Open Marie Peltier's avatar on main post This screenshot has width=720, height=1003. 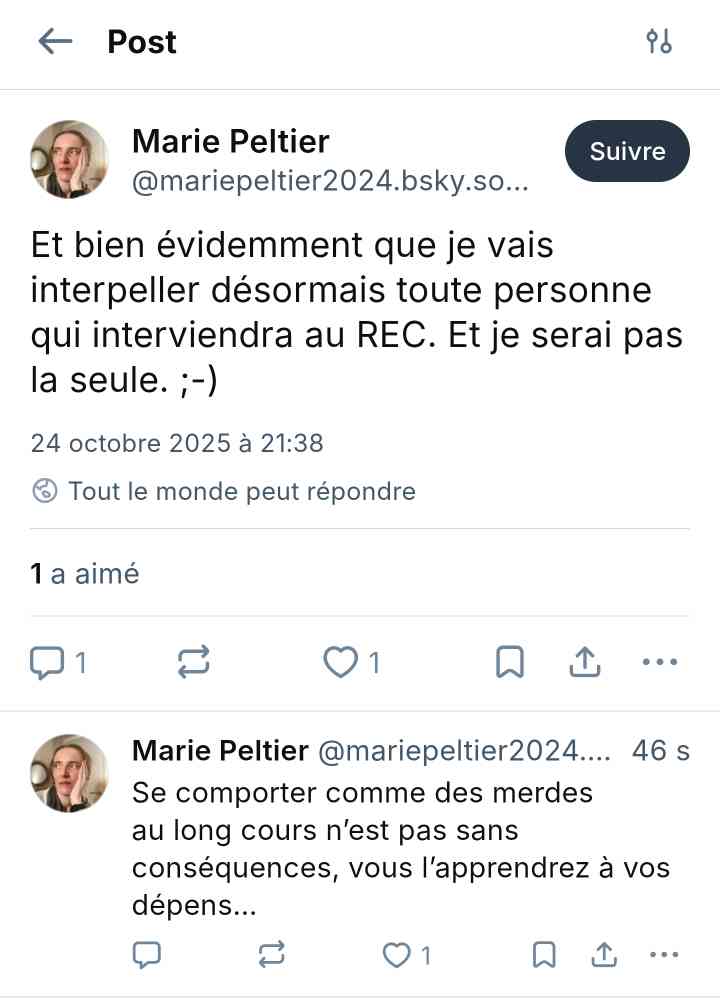(69, 160)
